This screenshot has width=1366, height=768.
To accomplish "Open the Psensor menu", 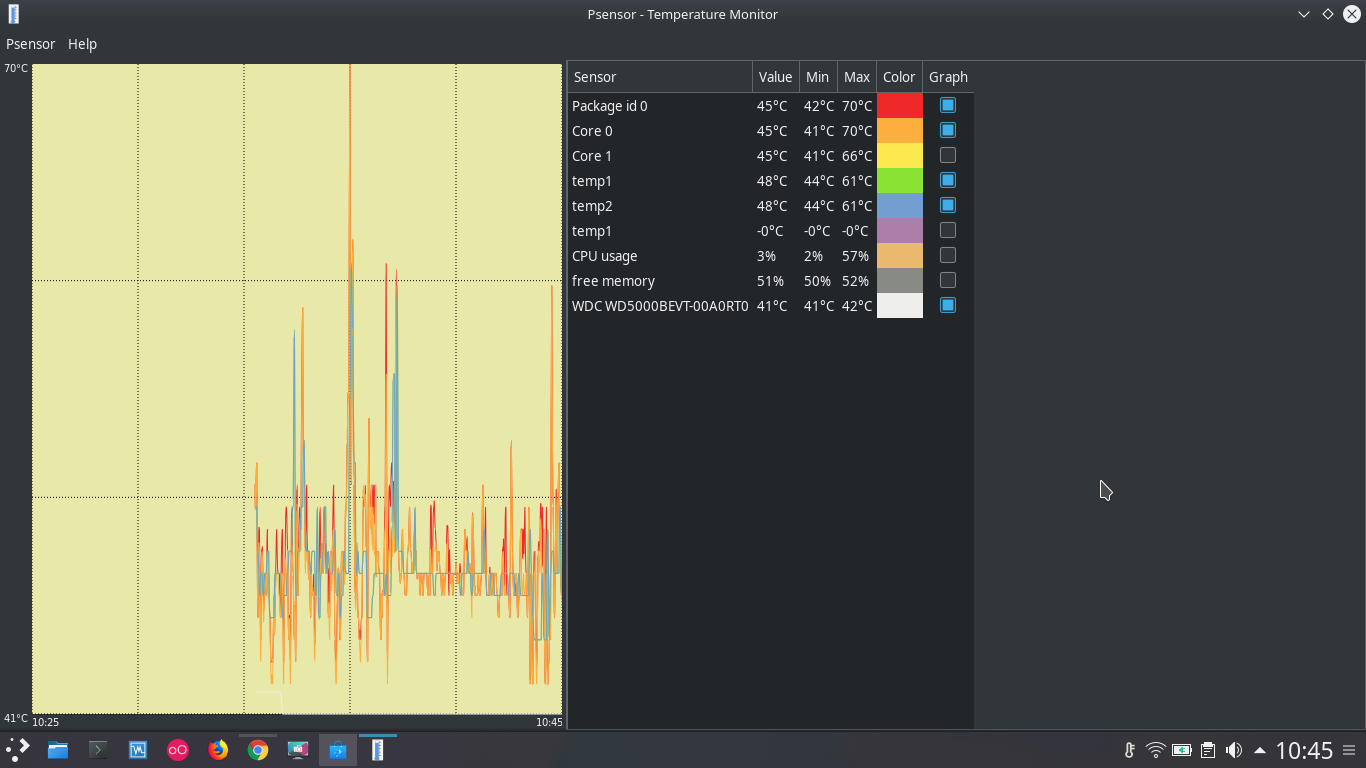I will click(30, 44).
